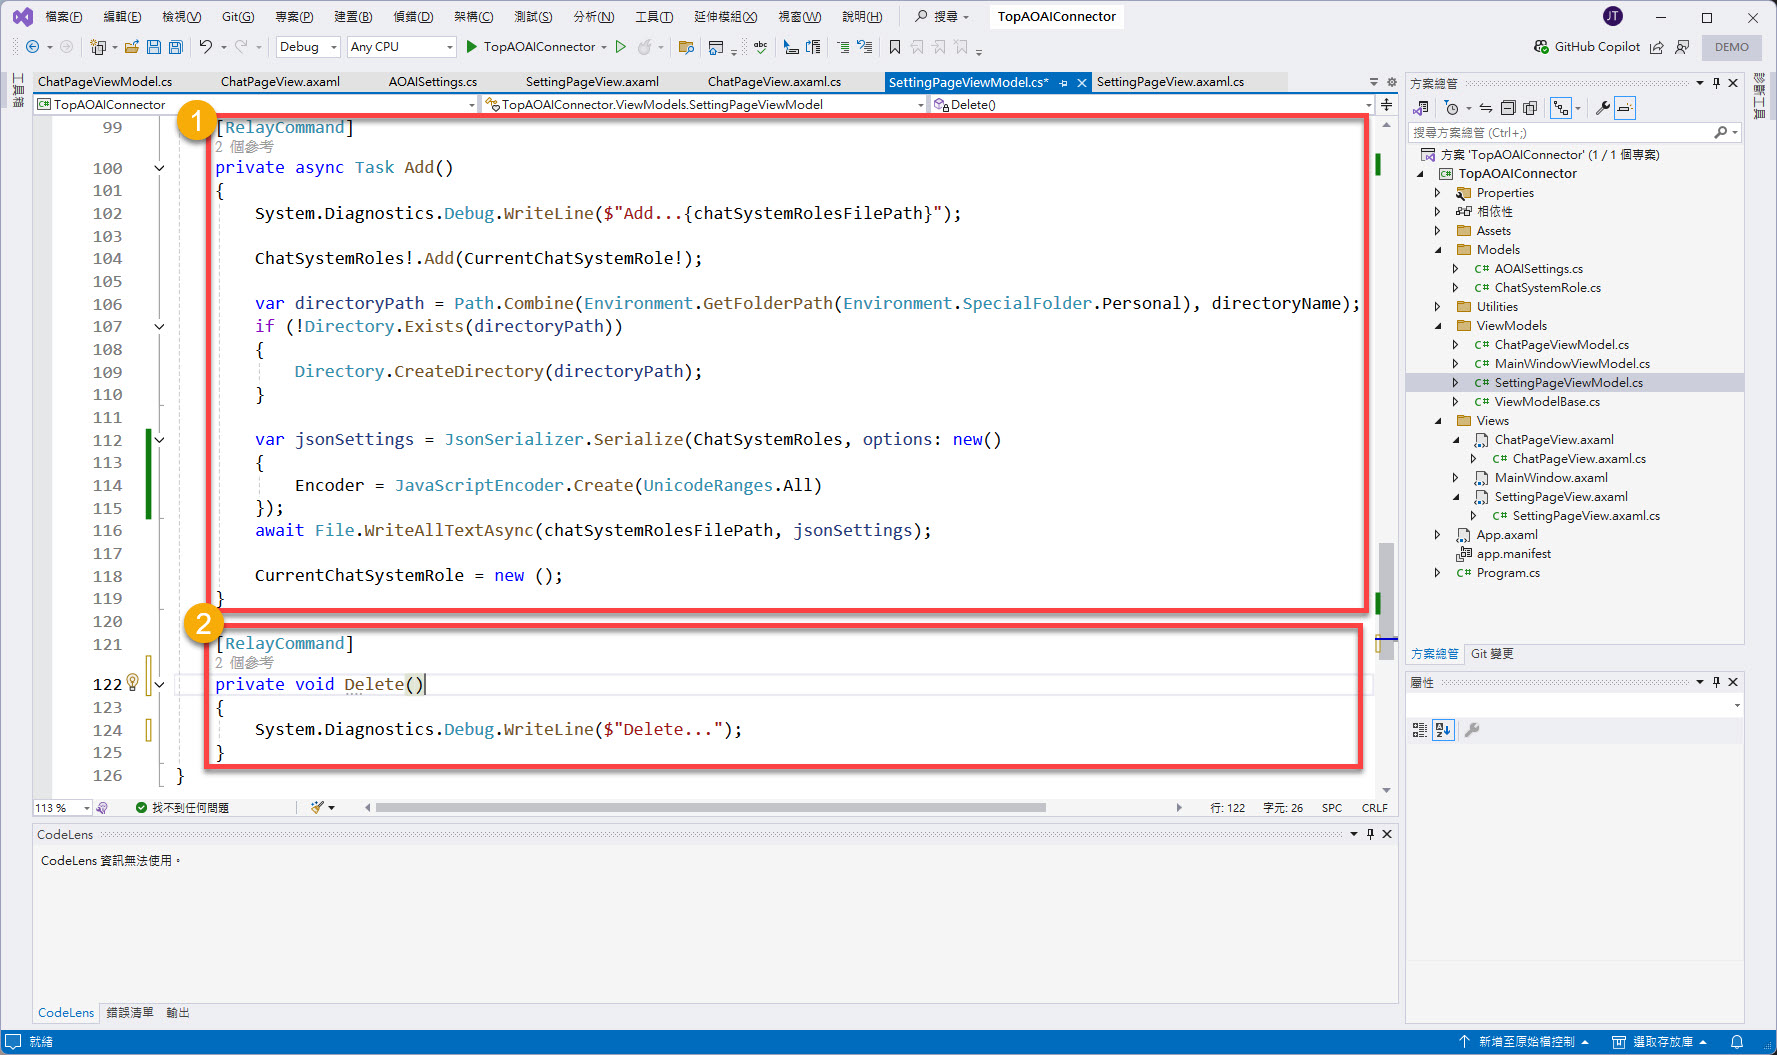Click the spell checker abc icon
The width and height of the screenshot is (1777, 1055).
click(x=761, y=47)
